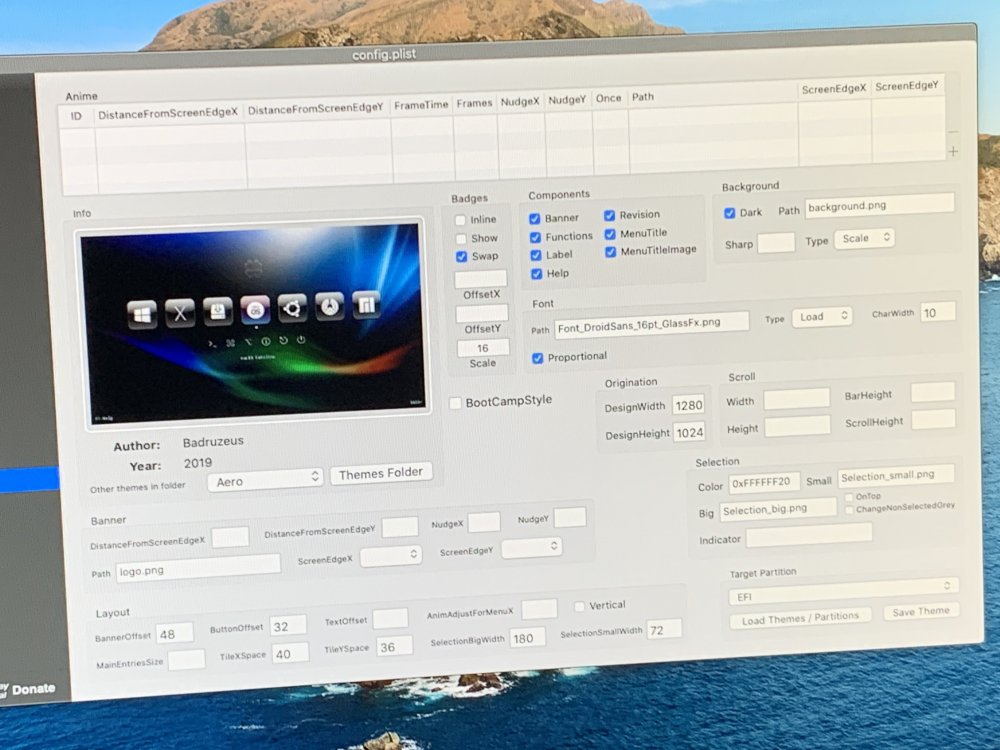Open the Banner ScreenEdgeY dropdown
1000x750 pixels.
(x=531, y=547)
